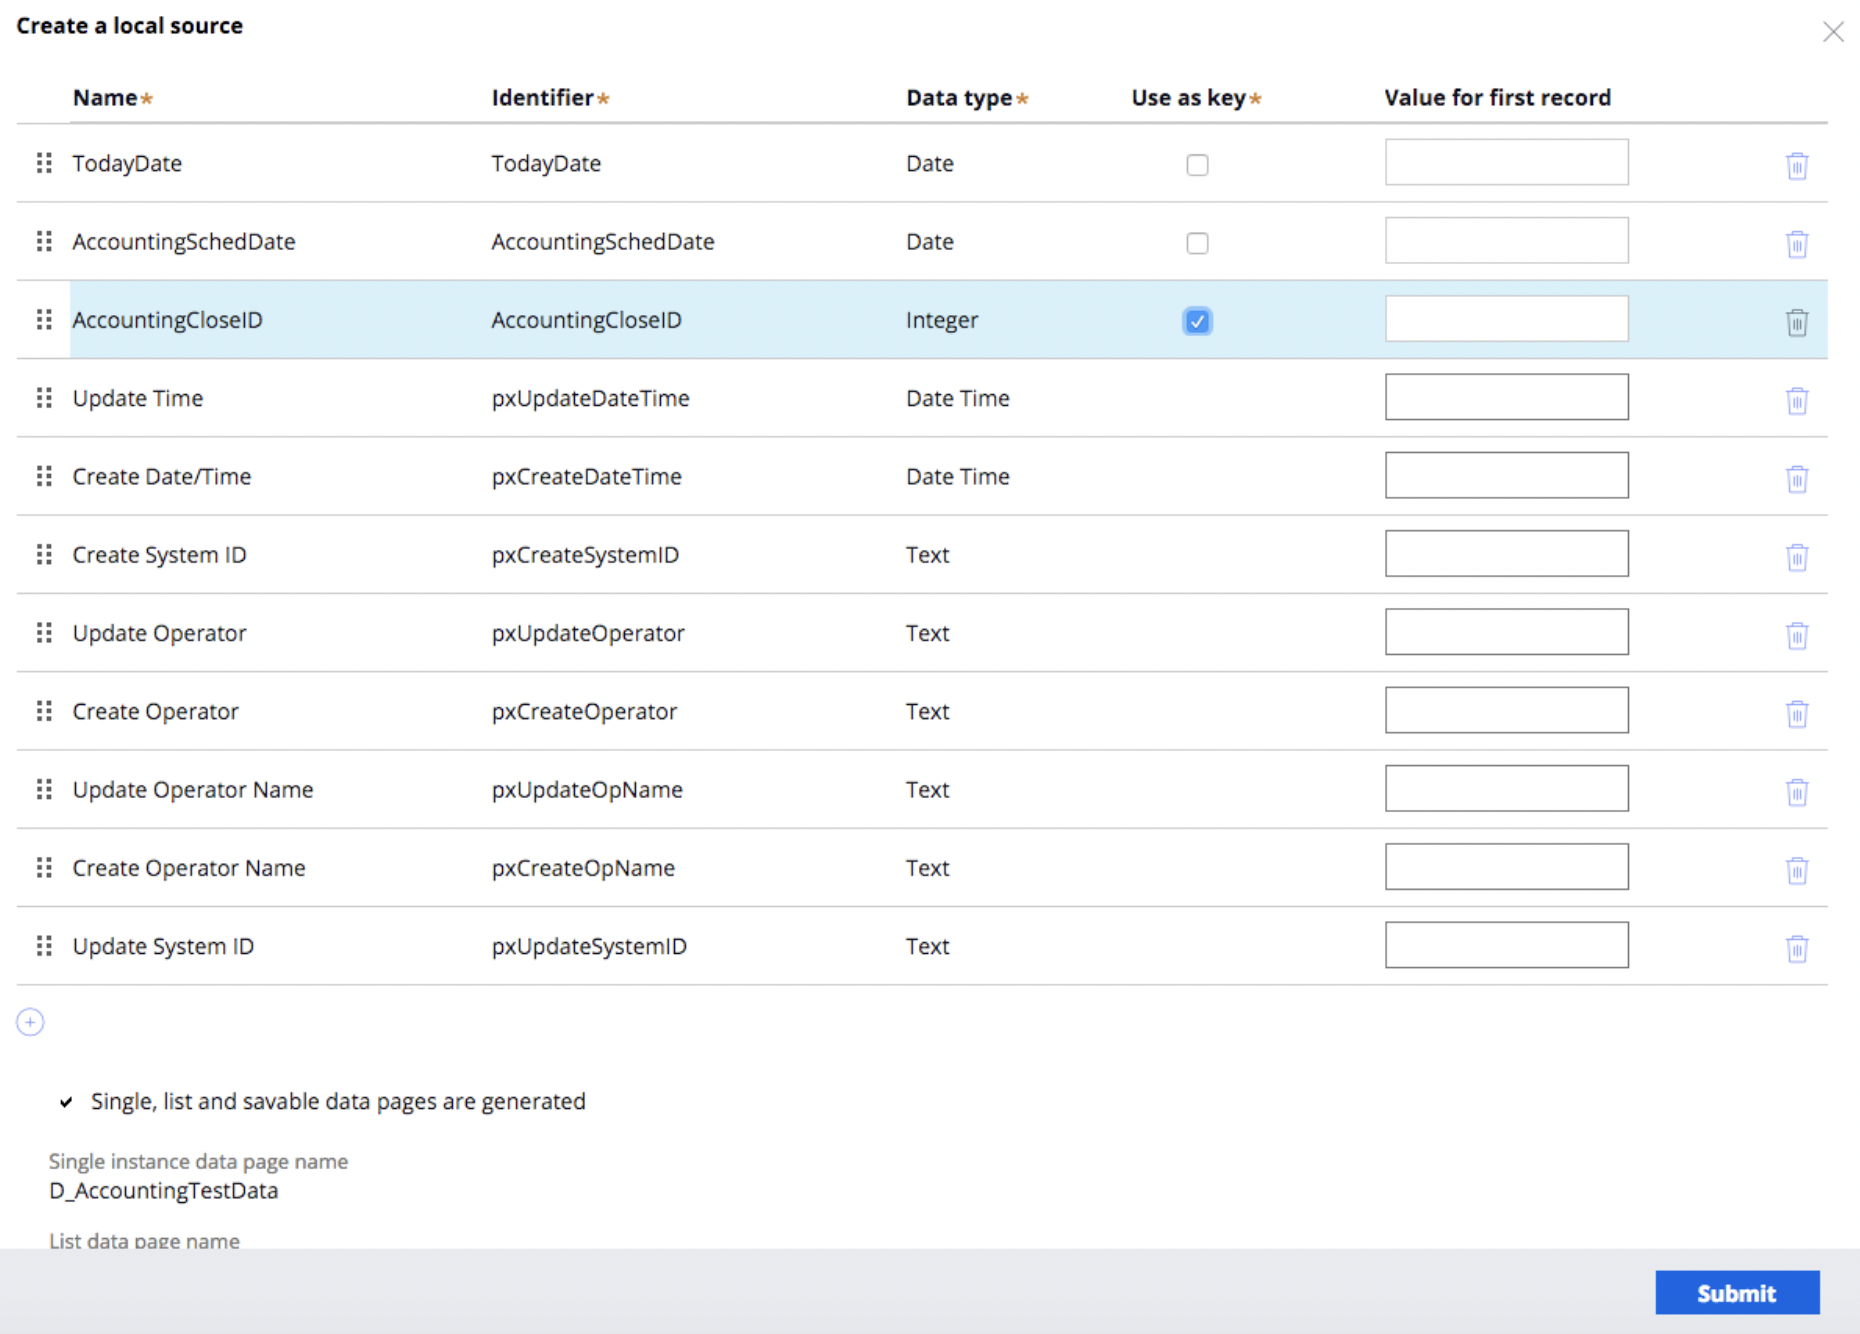The height and width of the screenshot is (1334, 1860).
Task: Click first record value field for Create Date/Time
Action: (x=1506, y=475)
